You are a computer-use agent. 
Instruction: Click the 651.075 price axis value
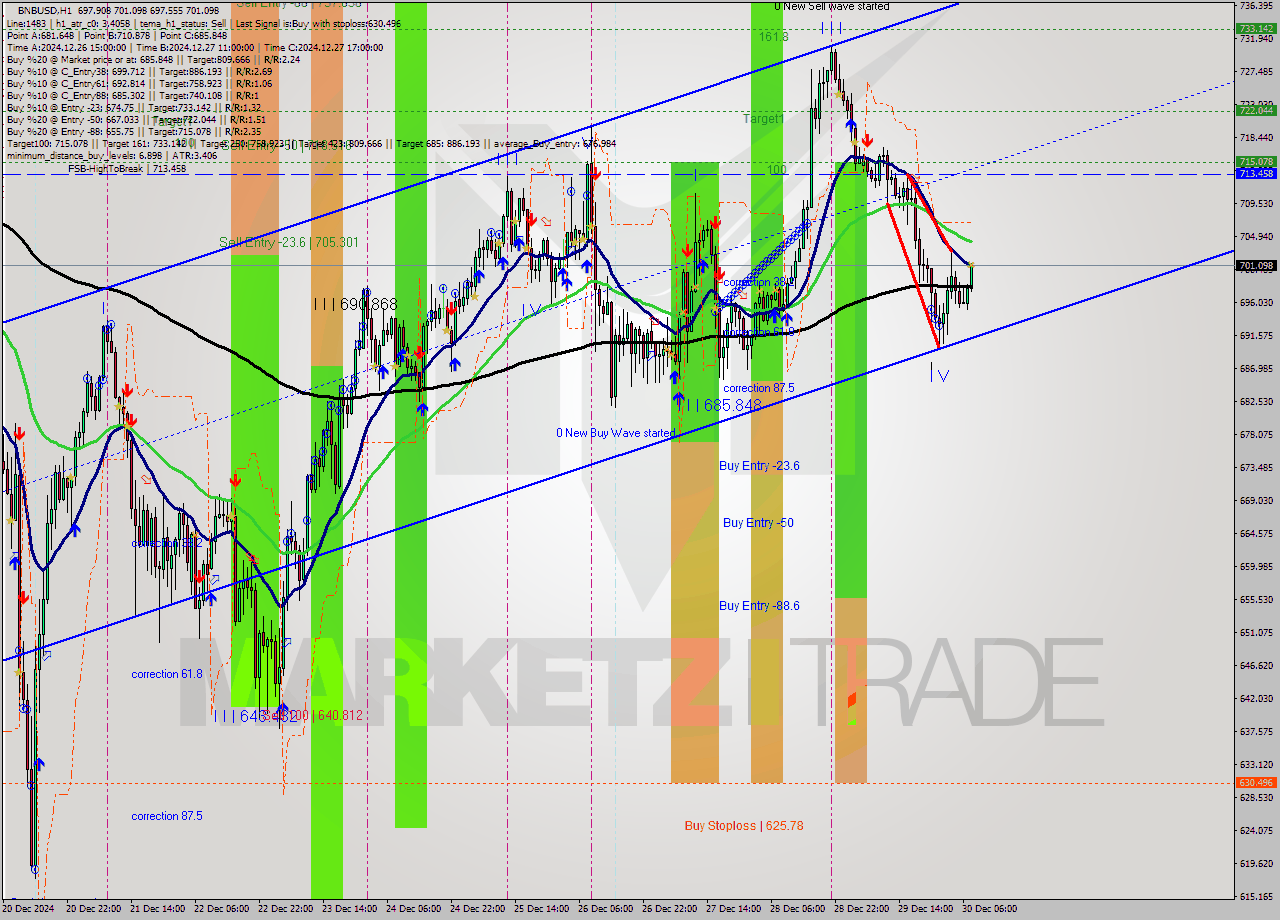click(1256, 632)
